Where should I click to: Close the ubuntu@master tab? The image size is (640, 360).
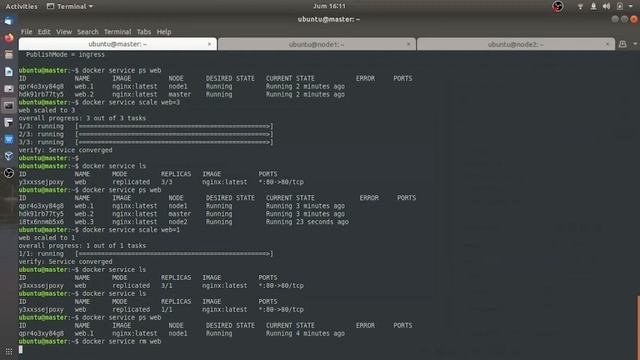[209, 44]
